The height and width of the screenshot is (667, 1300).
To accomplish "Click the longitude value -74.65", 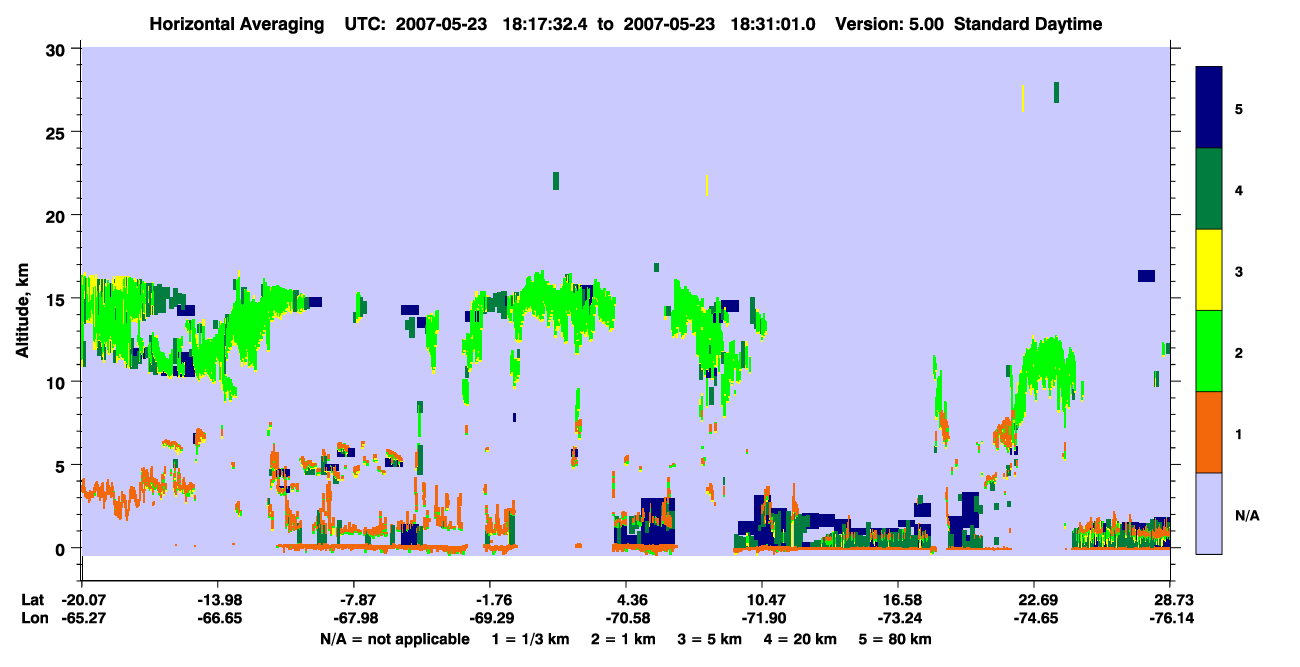I will (x=1034, y=619).
